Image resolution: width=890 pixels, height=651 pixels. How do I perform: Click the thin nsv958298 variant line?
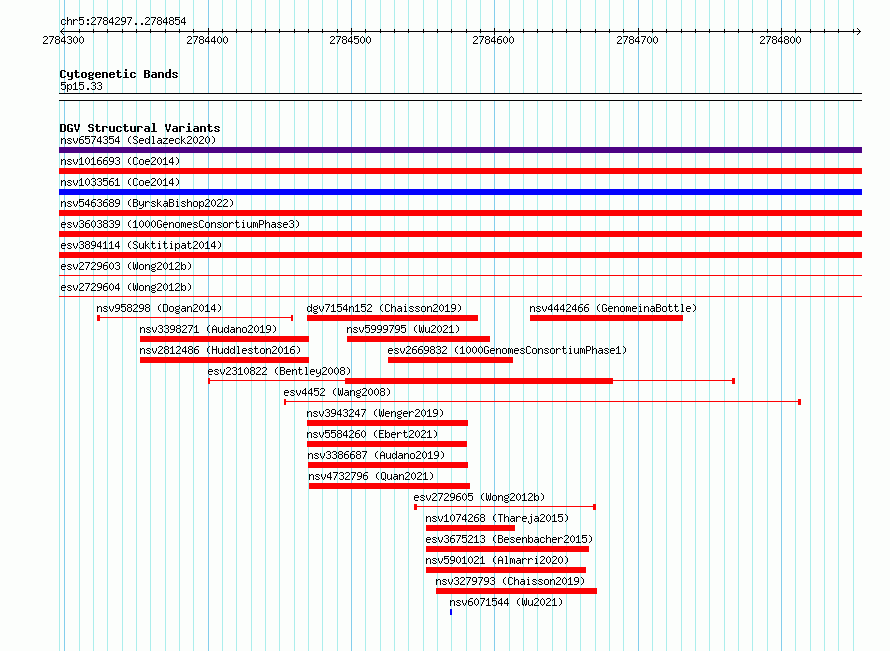click(x=195, y=318)
